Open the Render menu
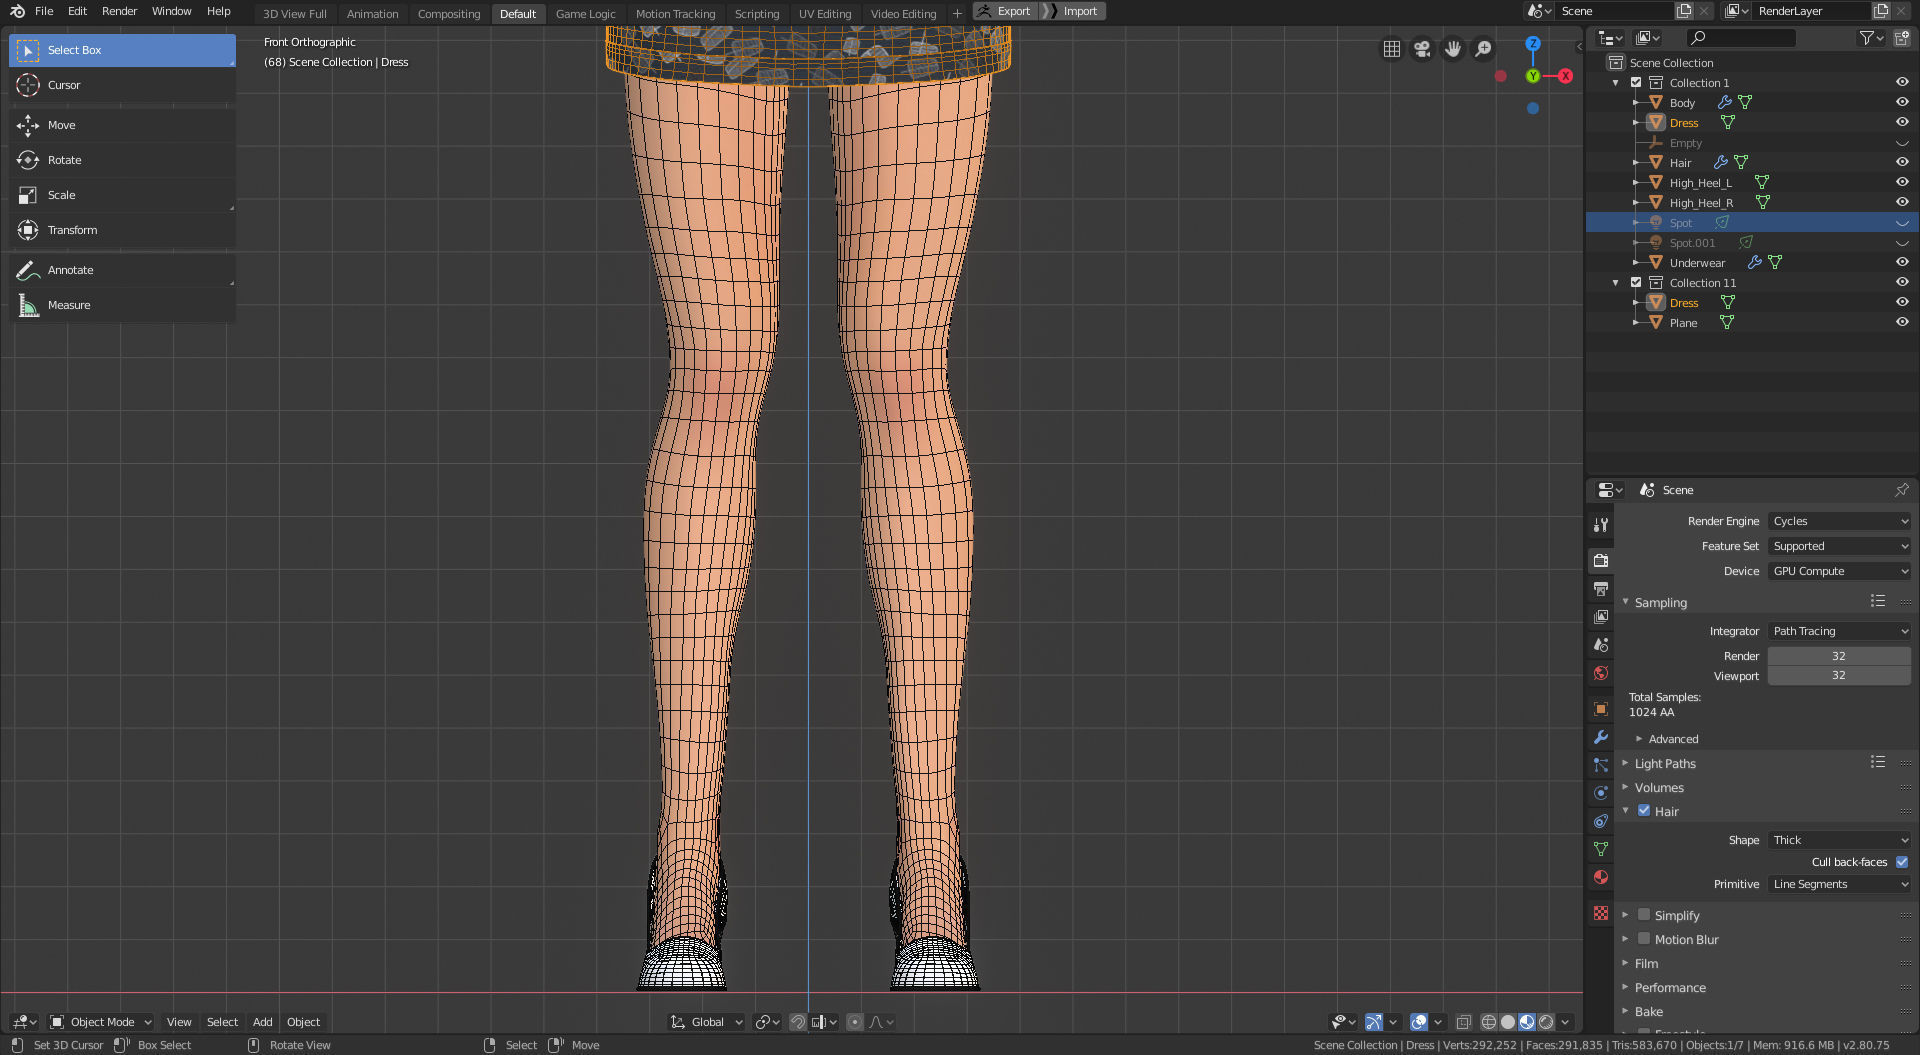The width and height of the screenshot is (1920, 1055). (119, 11)
